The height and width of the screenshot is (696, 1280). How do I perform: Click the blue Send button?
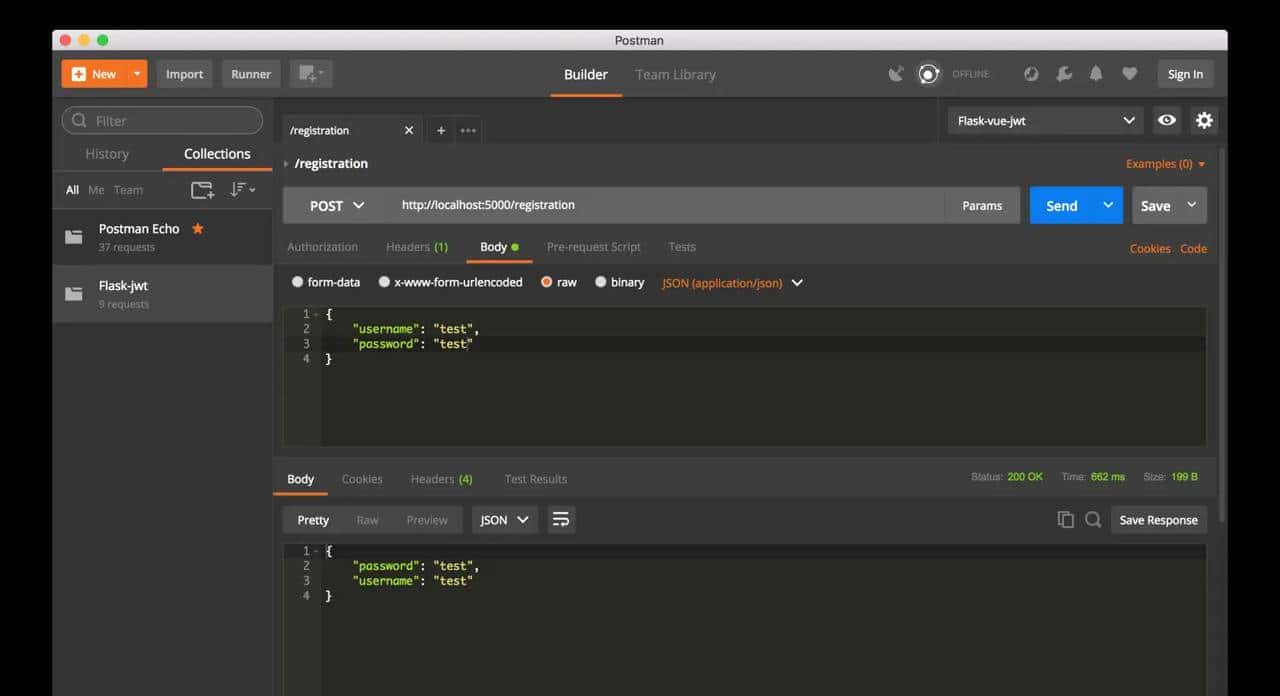(1061, 206)
